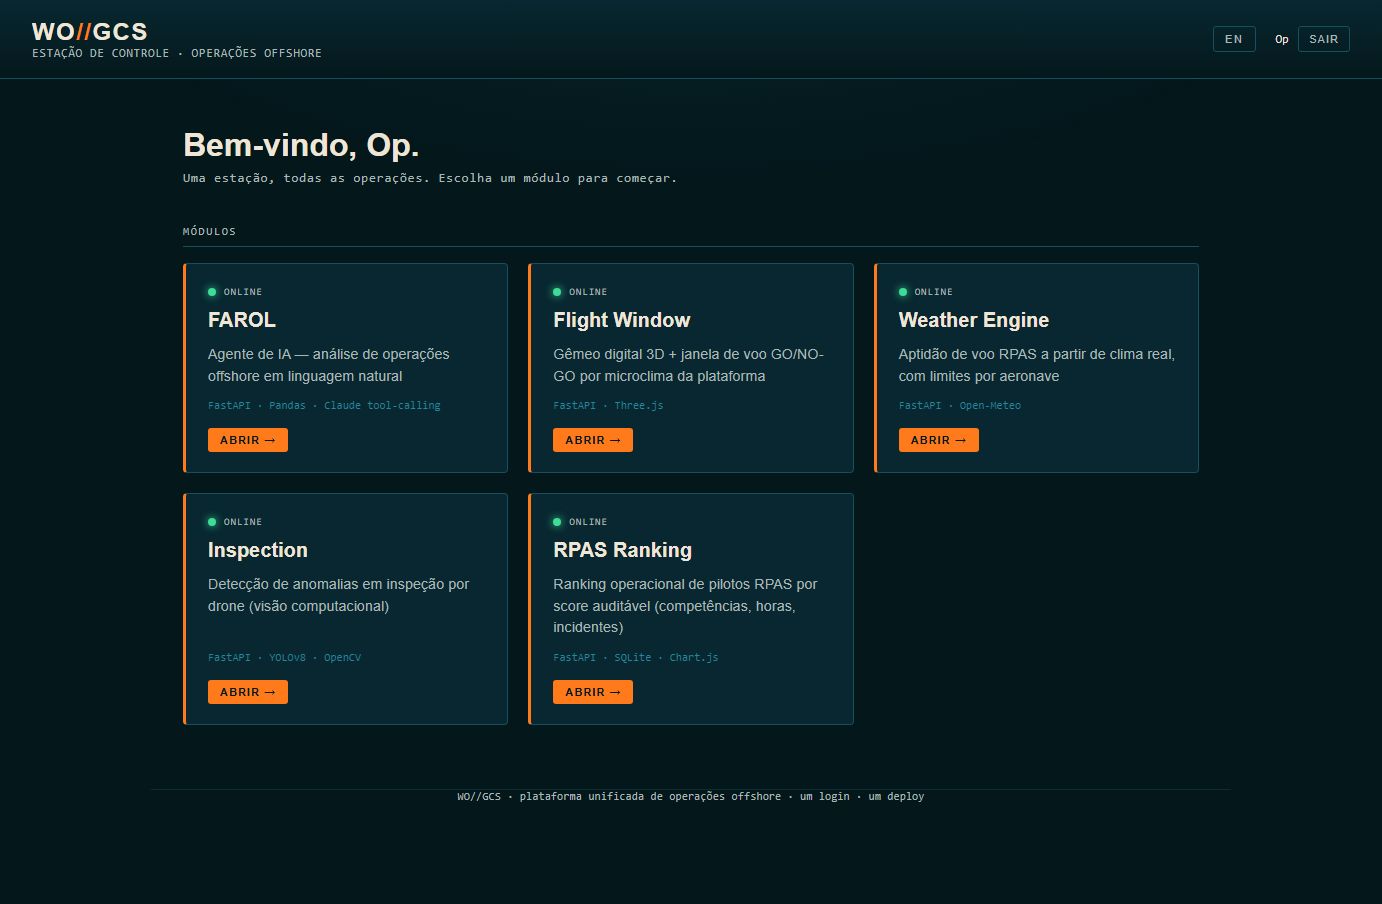
Task: Click the ONLINE label on the FAROL card
Action: click(x=243, y=292)
